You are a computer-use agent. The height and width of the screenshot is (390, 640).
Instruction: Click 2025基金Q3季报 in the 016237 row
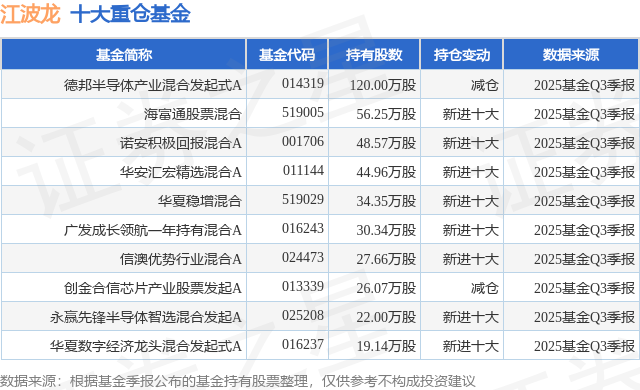[x=584, y=346]
